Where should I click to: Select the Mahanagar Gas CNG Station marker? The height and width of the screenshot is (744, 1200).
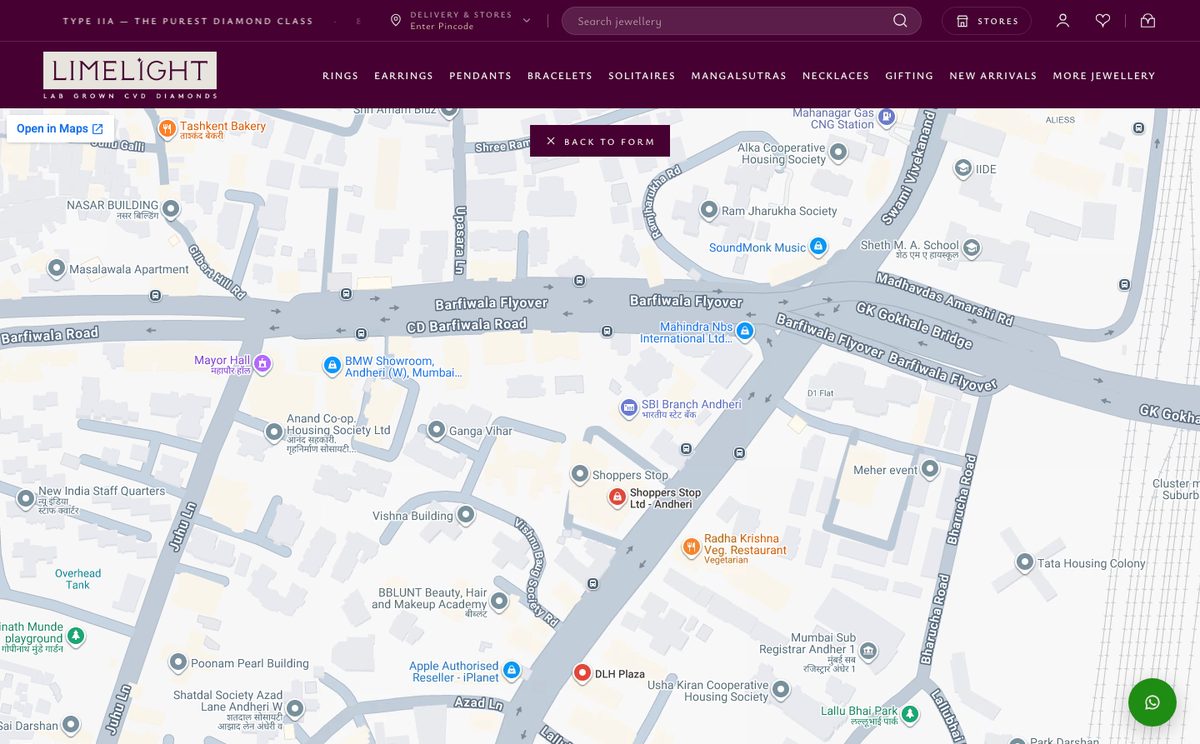pos(886,118)
